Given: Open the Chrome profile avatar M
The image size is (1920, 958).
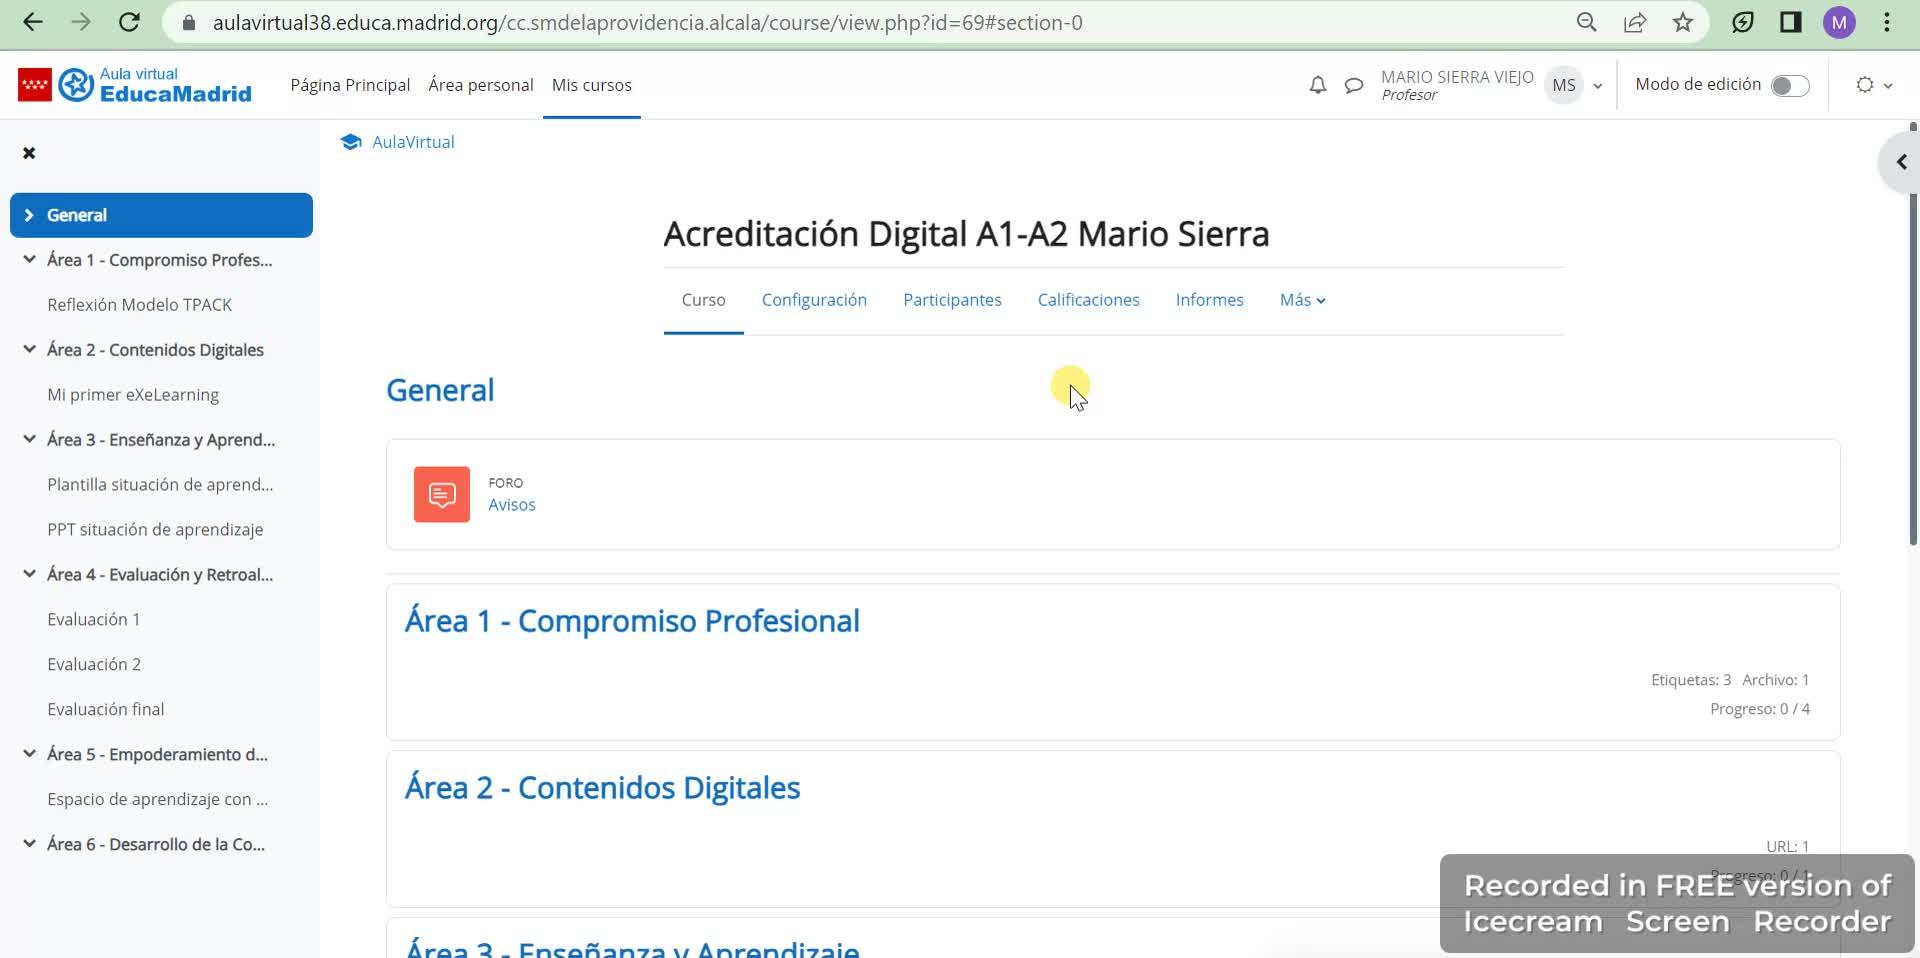Looking at the screenshot, I should (1839, 22).
